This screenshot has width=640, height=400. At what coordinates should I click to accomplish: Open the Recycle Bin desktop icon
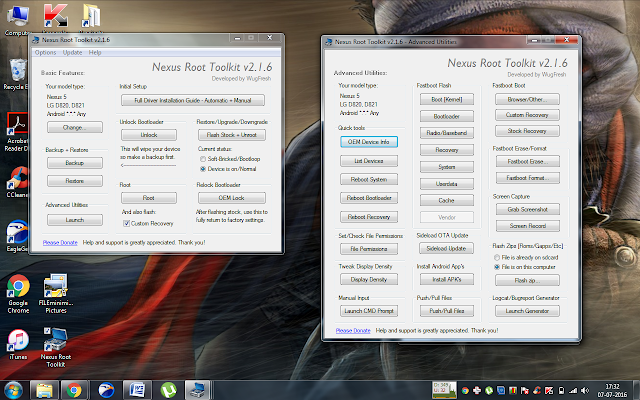16,74
